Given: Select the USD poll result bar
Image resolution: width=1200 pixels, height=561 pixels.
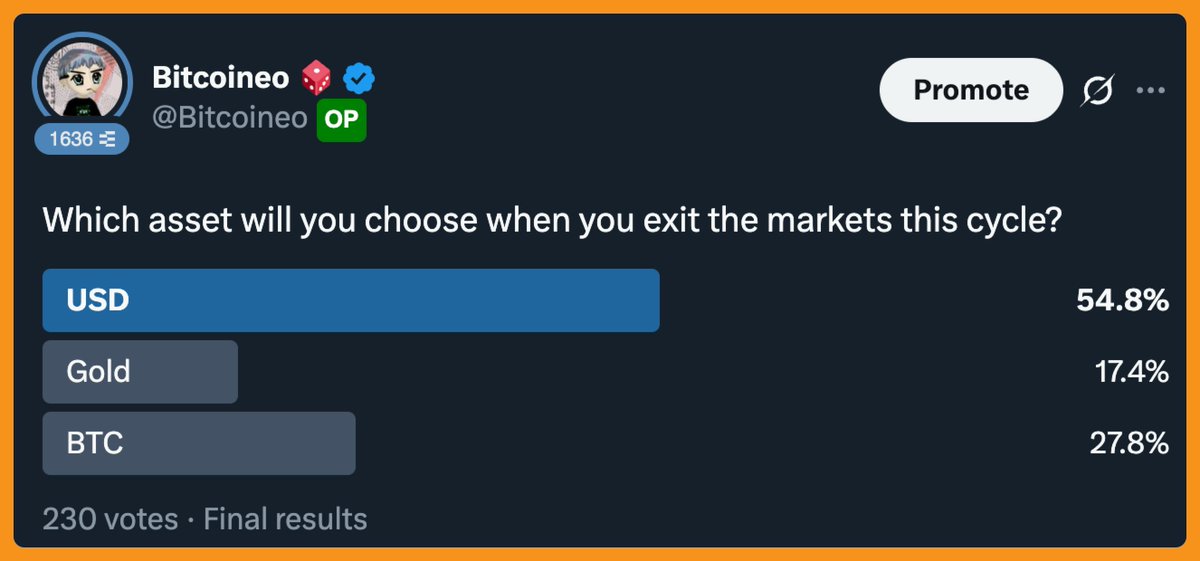Looking at the screenshot, I should pyautogui.click(x=351, y=300).
